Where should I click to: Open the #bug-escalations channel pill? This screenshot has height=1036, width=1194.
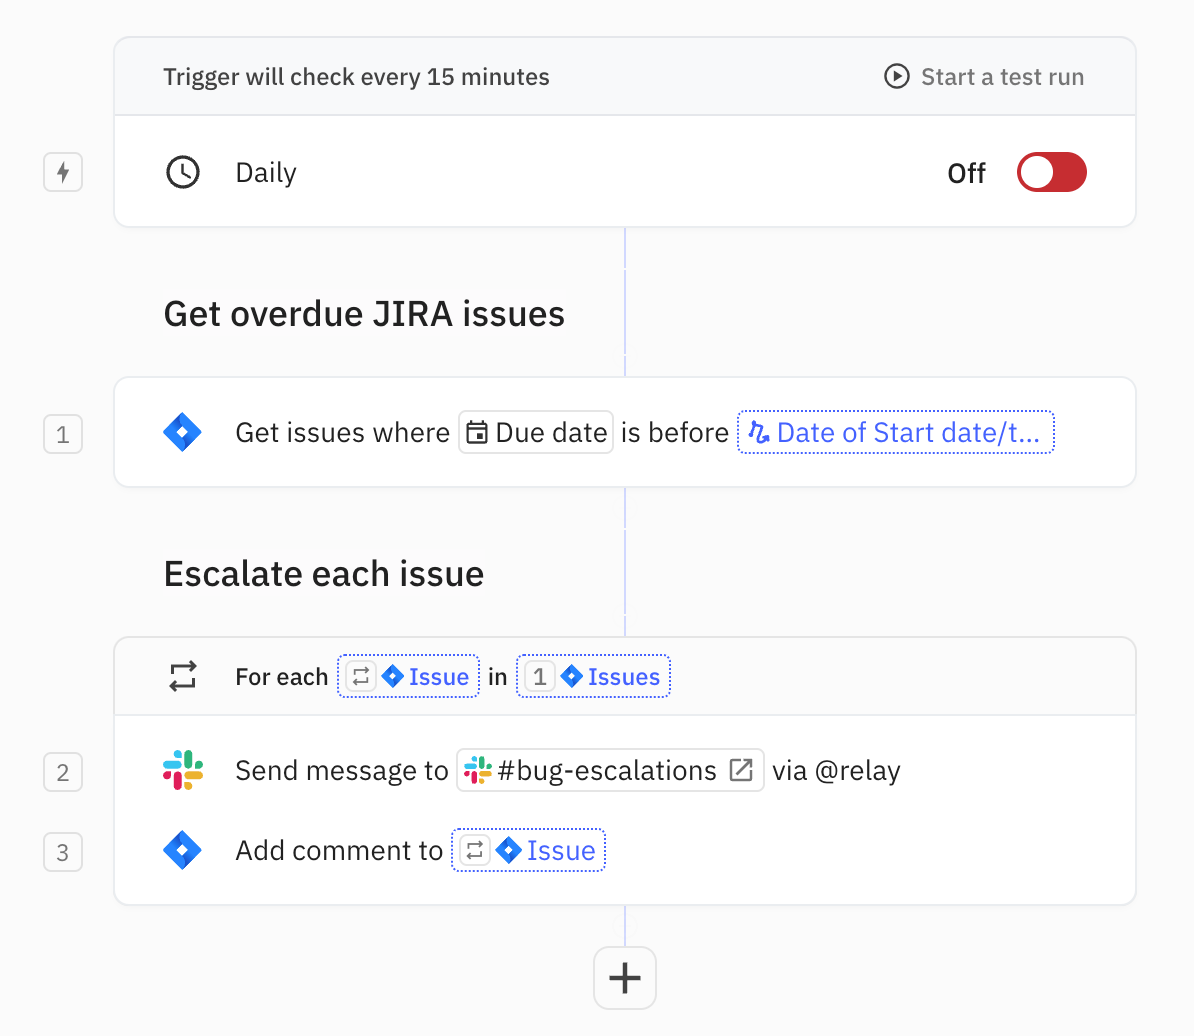coord(610,770)
